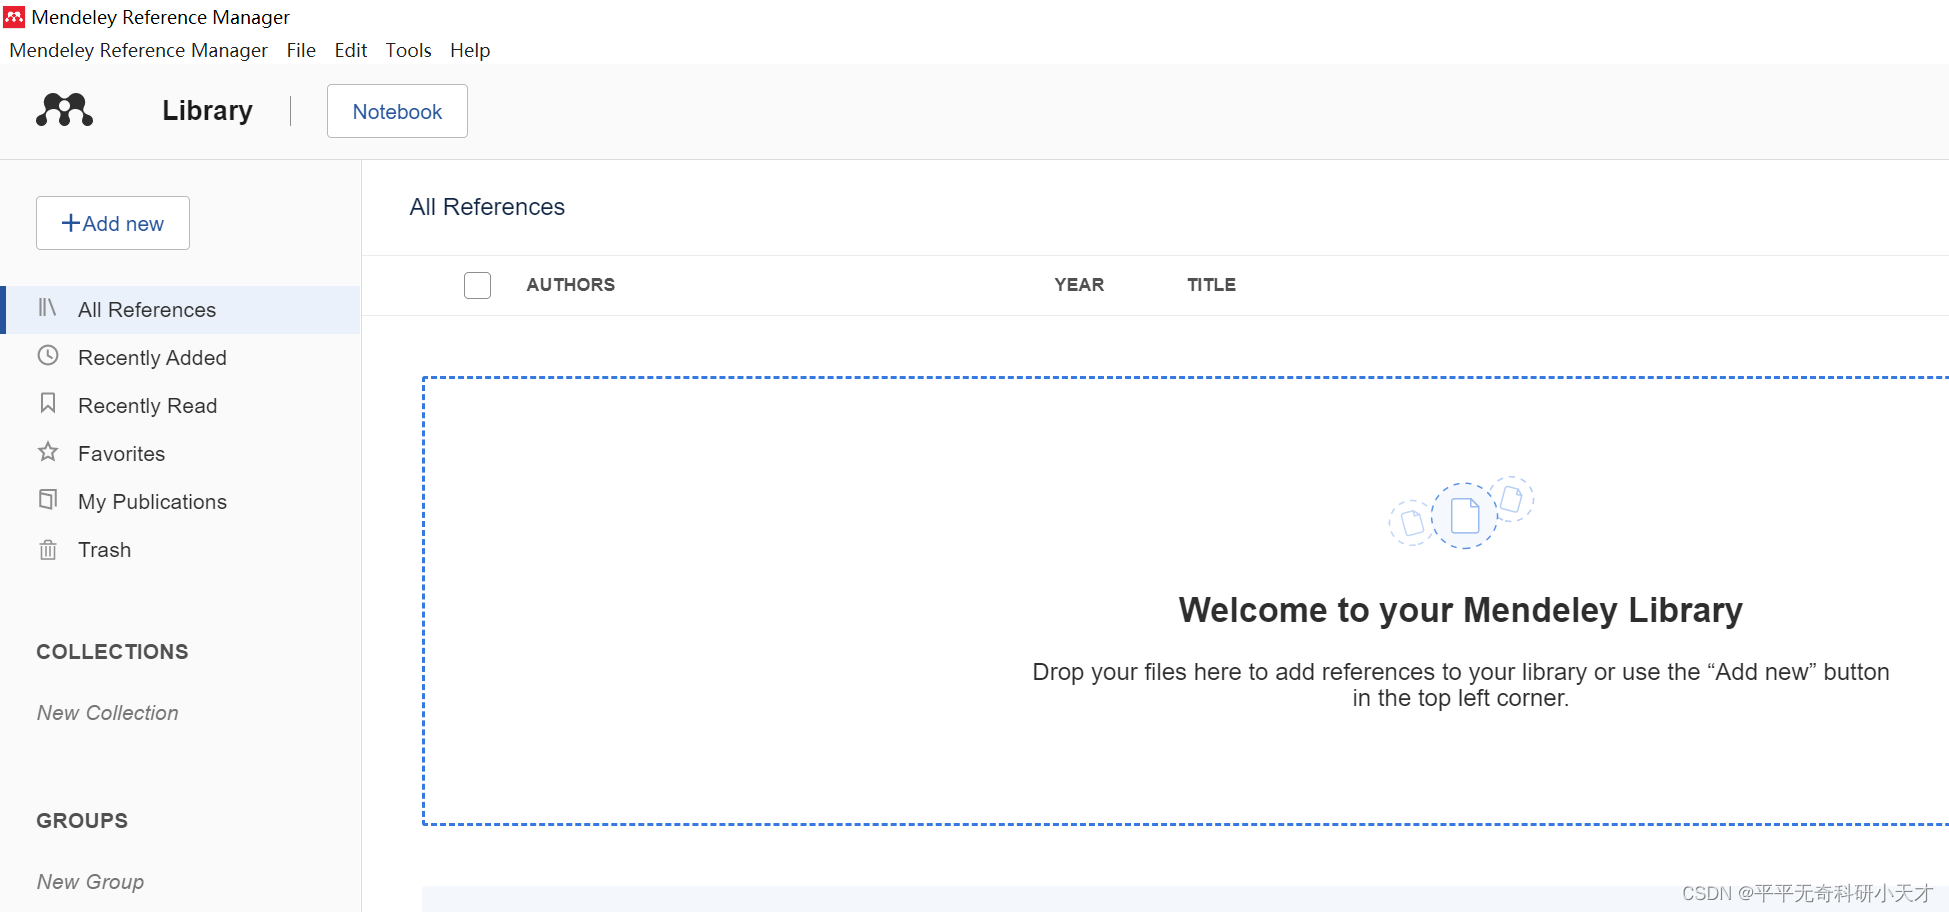Screen dimensions: 1949x912
Task: Switch to the Library tab
Action: (x=208, y=110)
